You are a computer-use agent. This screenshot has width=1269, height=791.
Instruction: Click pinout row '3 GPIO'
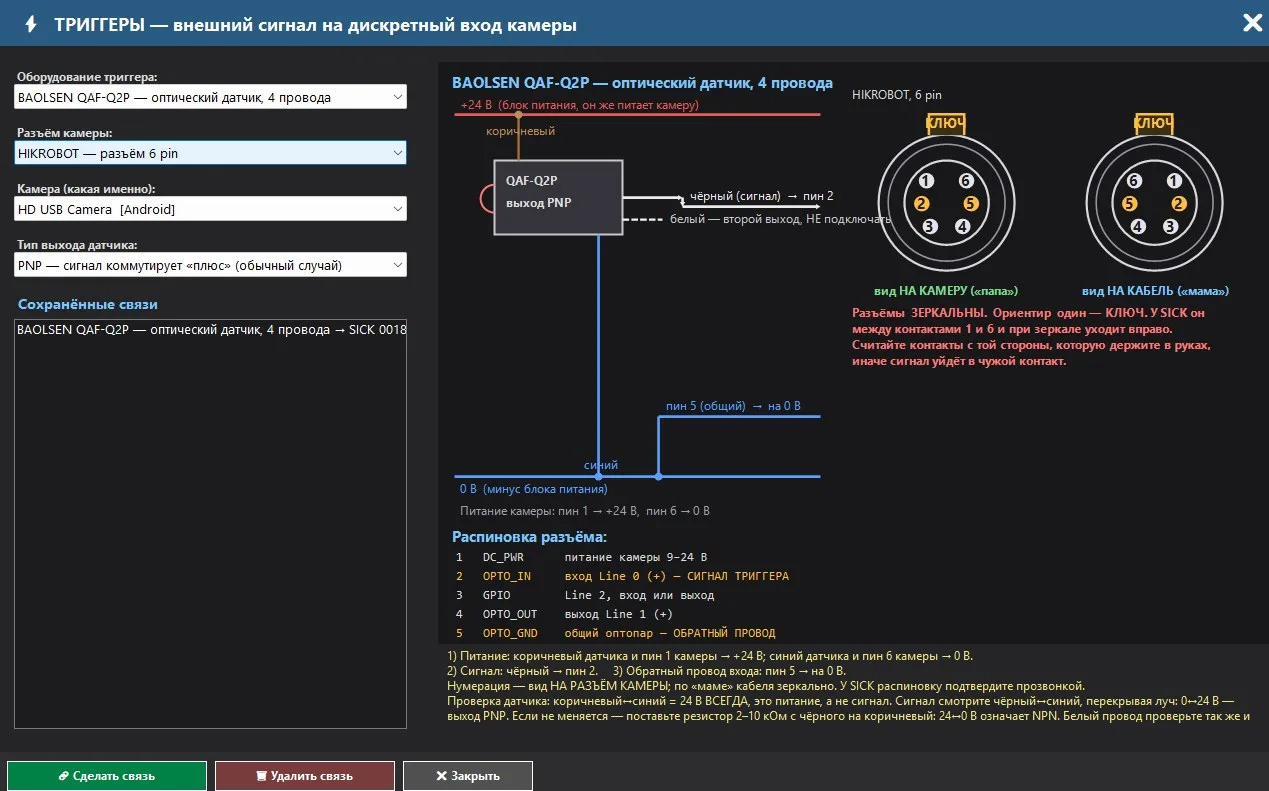[x=585, y=595]
